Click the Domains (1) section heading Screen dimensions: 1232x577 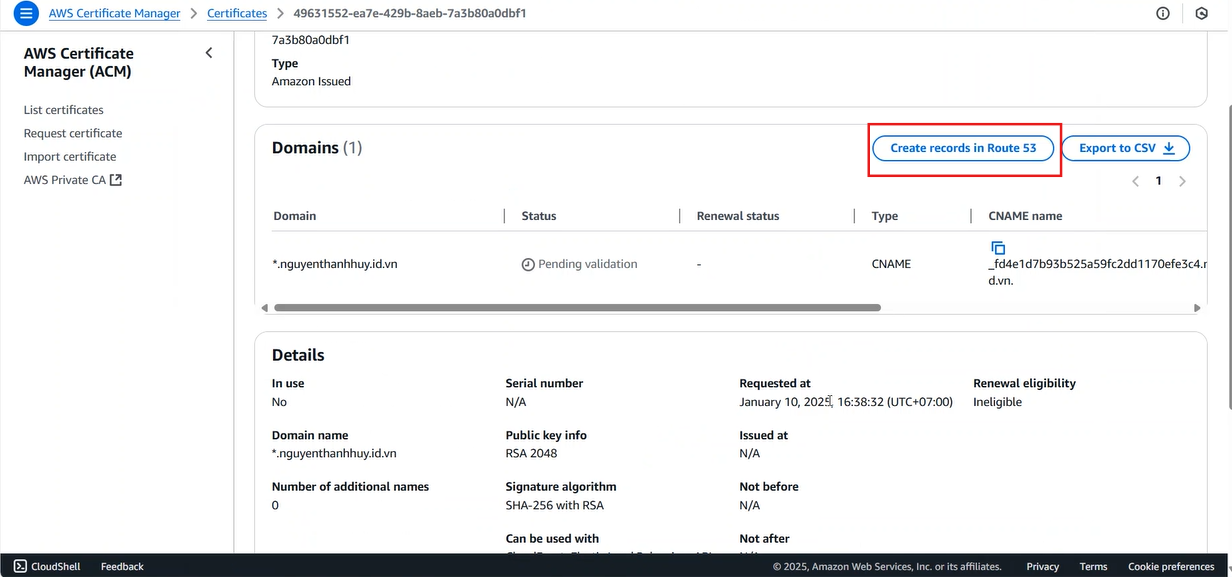point(317,148)
